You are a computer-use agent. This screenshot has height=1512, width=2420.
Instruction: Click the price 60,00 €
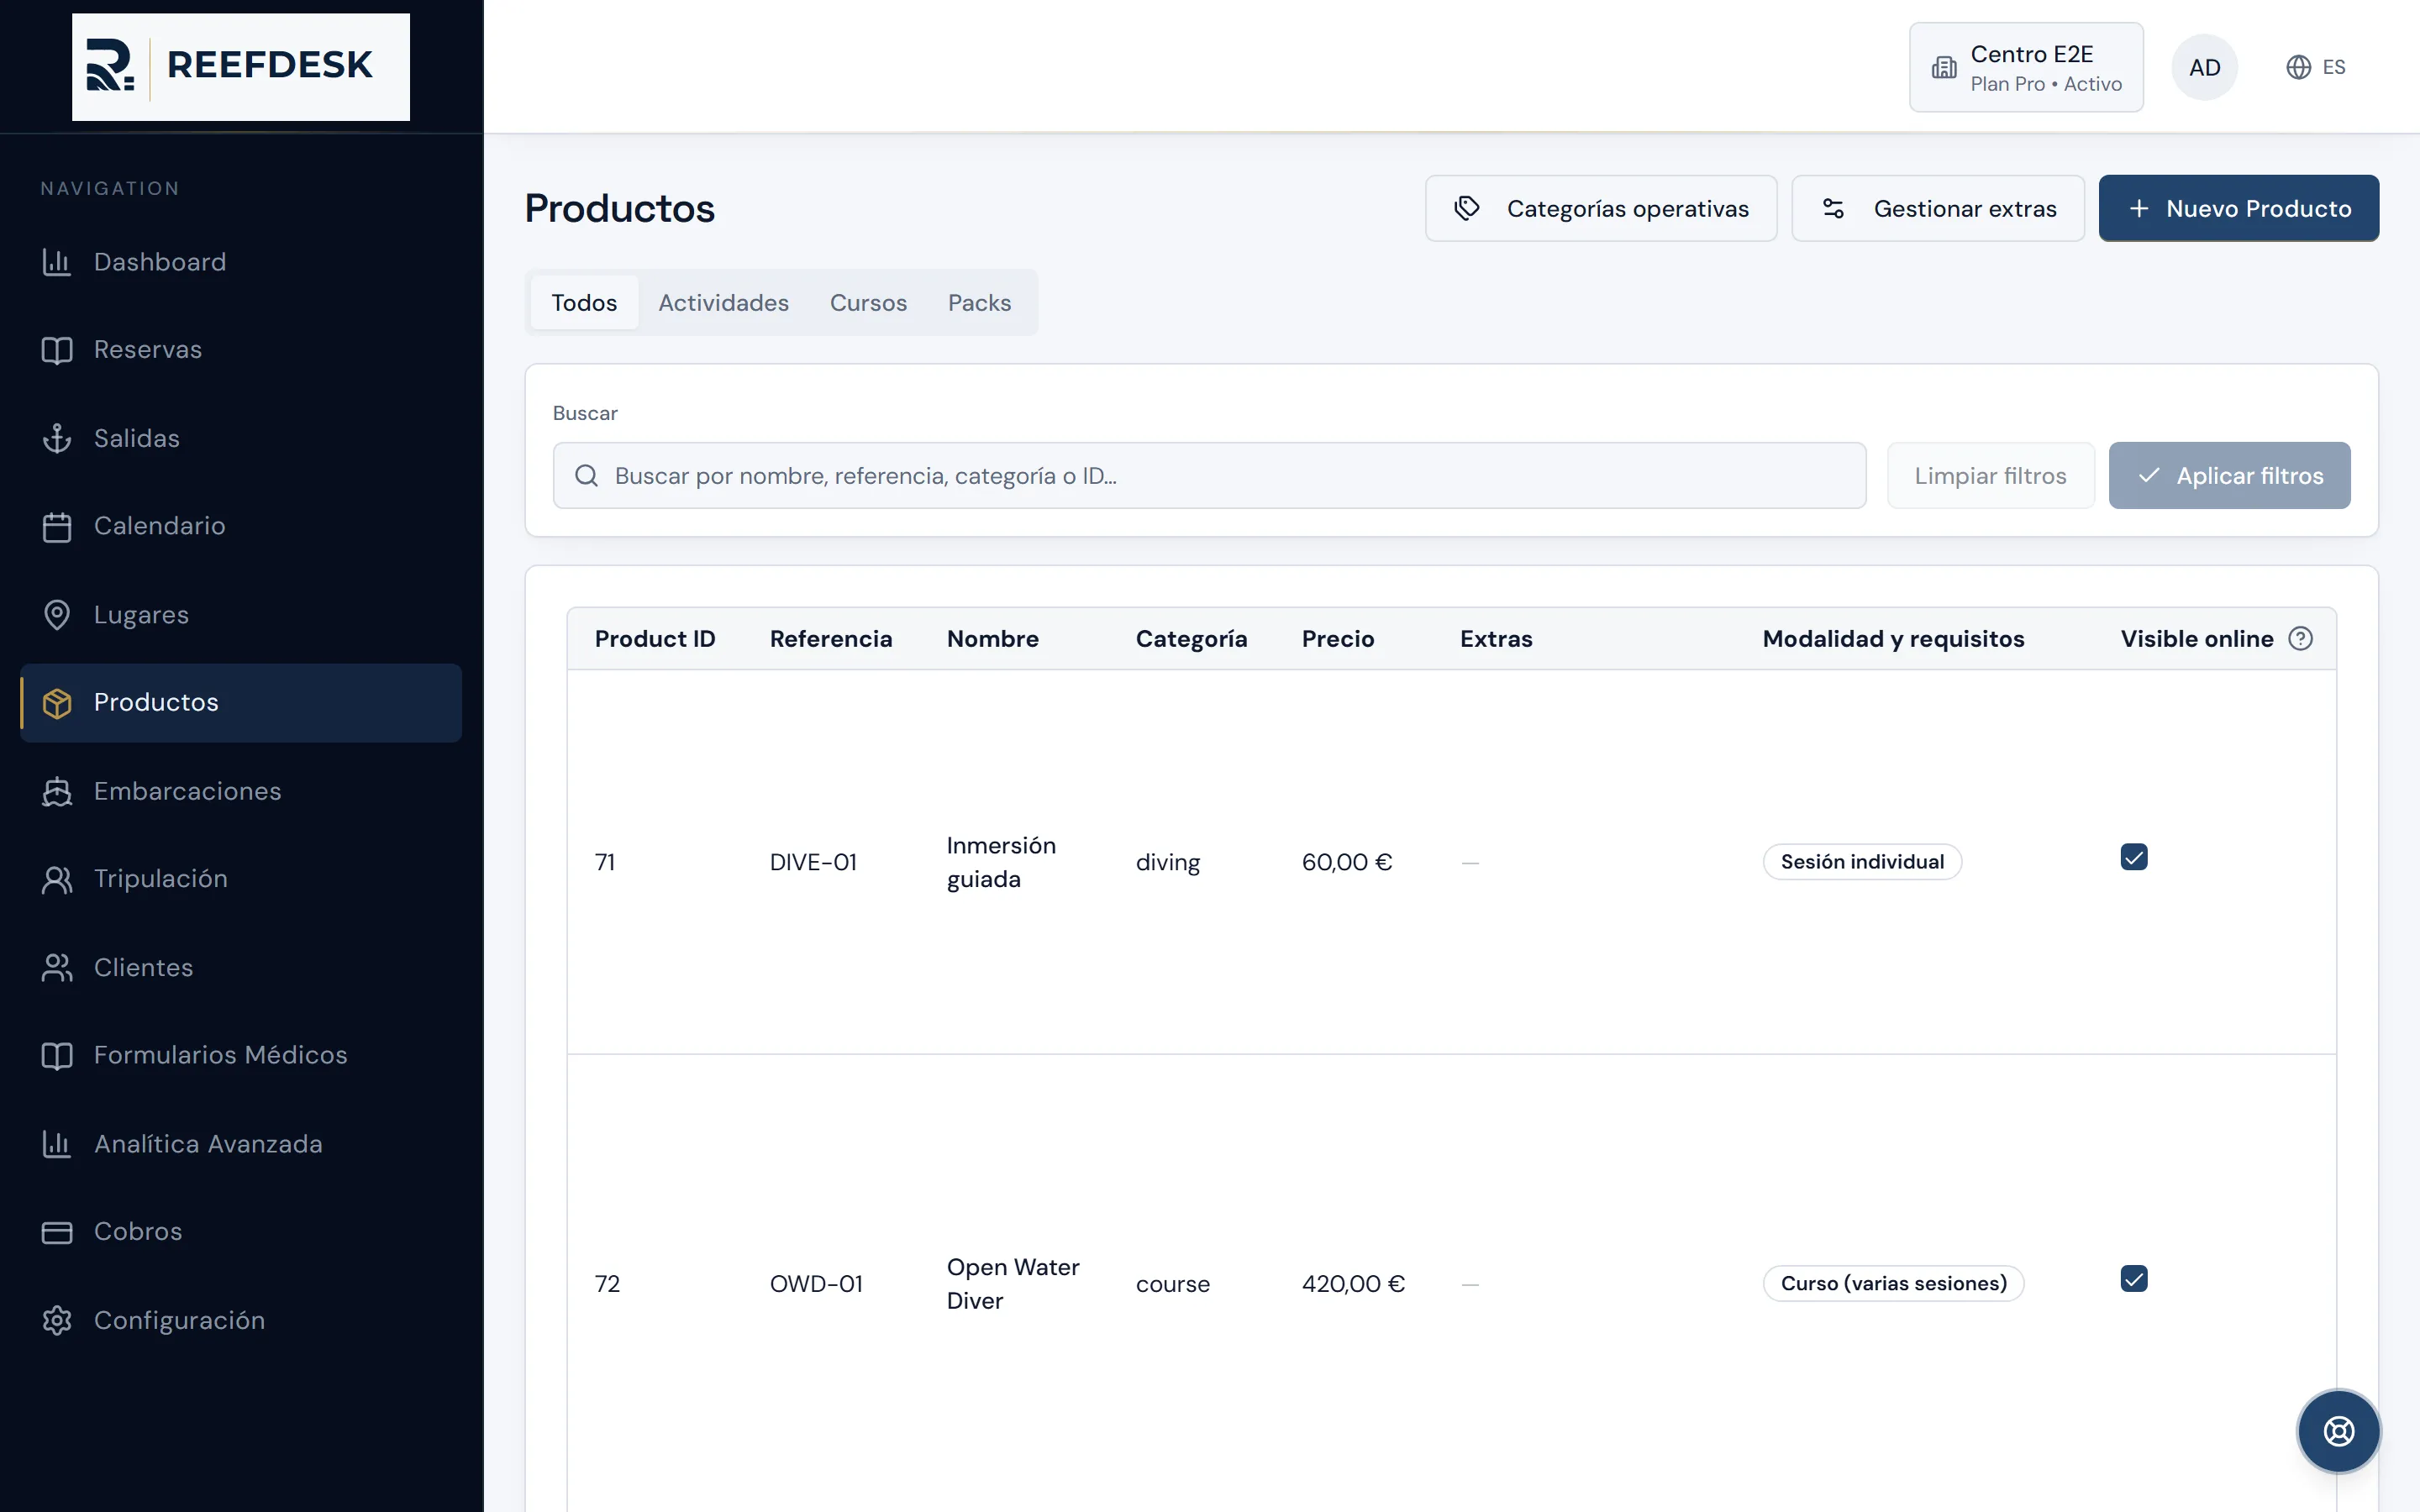pyautogui.click(x=1347, y=862)
